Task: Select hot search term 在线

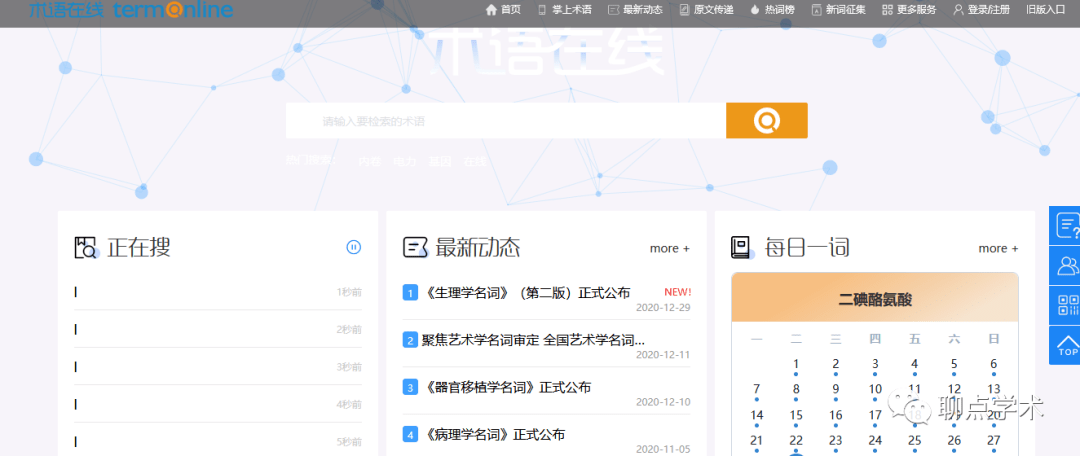Action: click(475, 162)
